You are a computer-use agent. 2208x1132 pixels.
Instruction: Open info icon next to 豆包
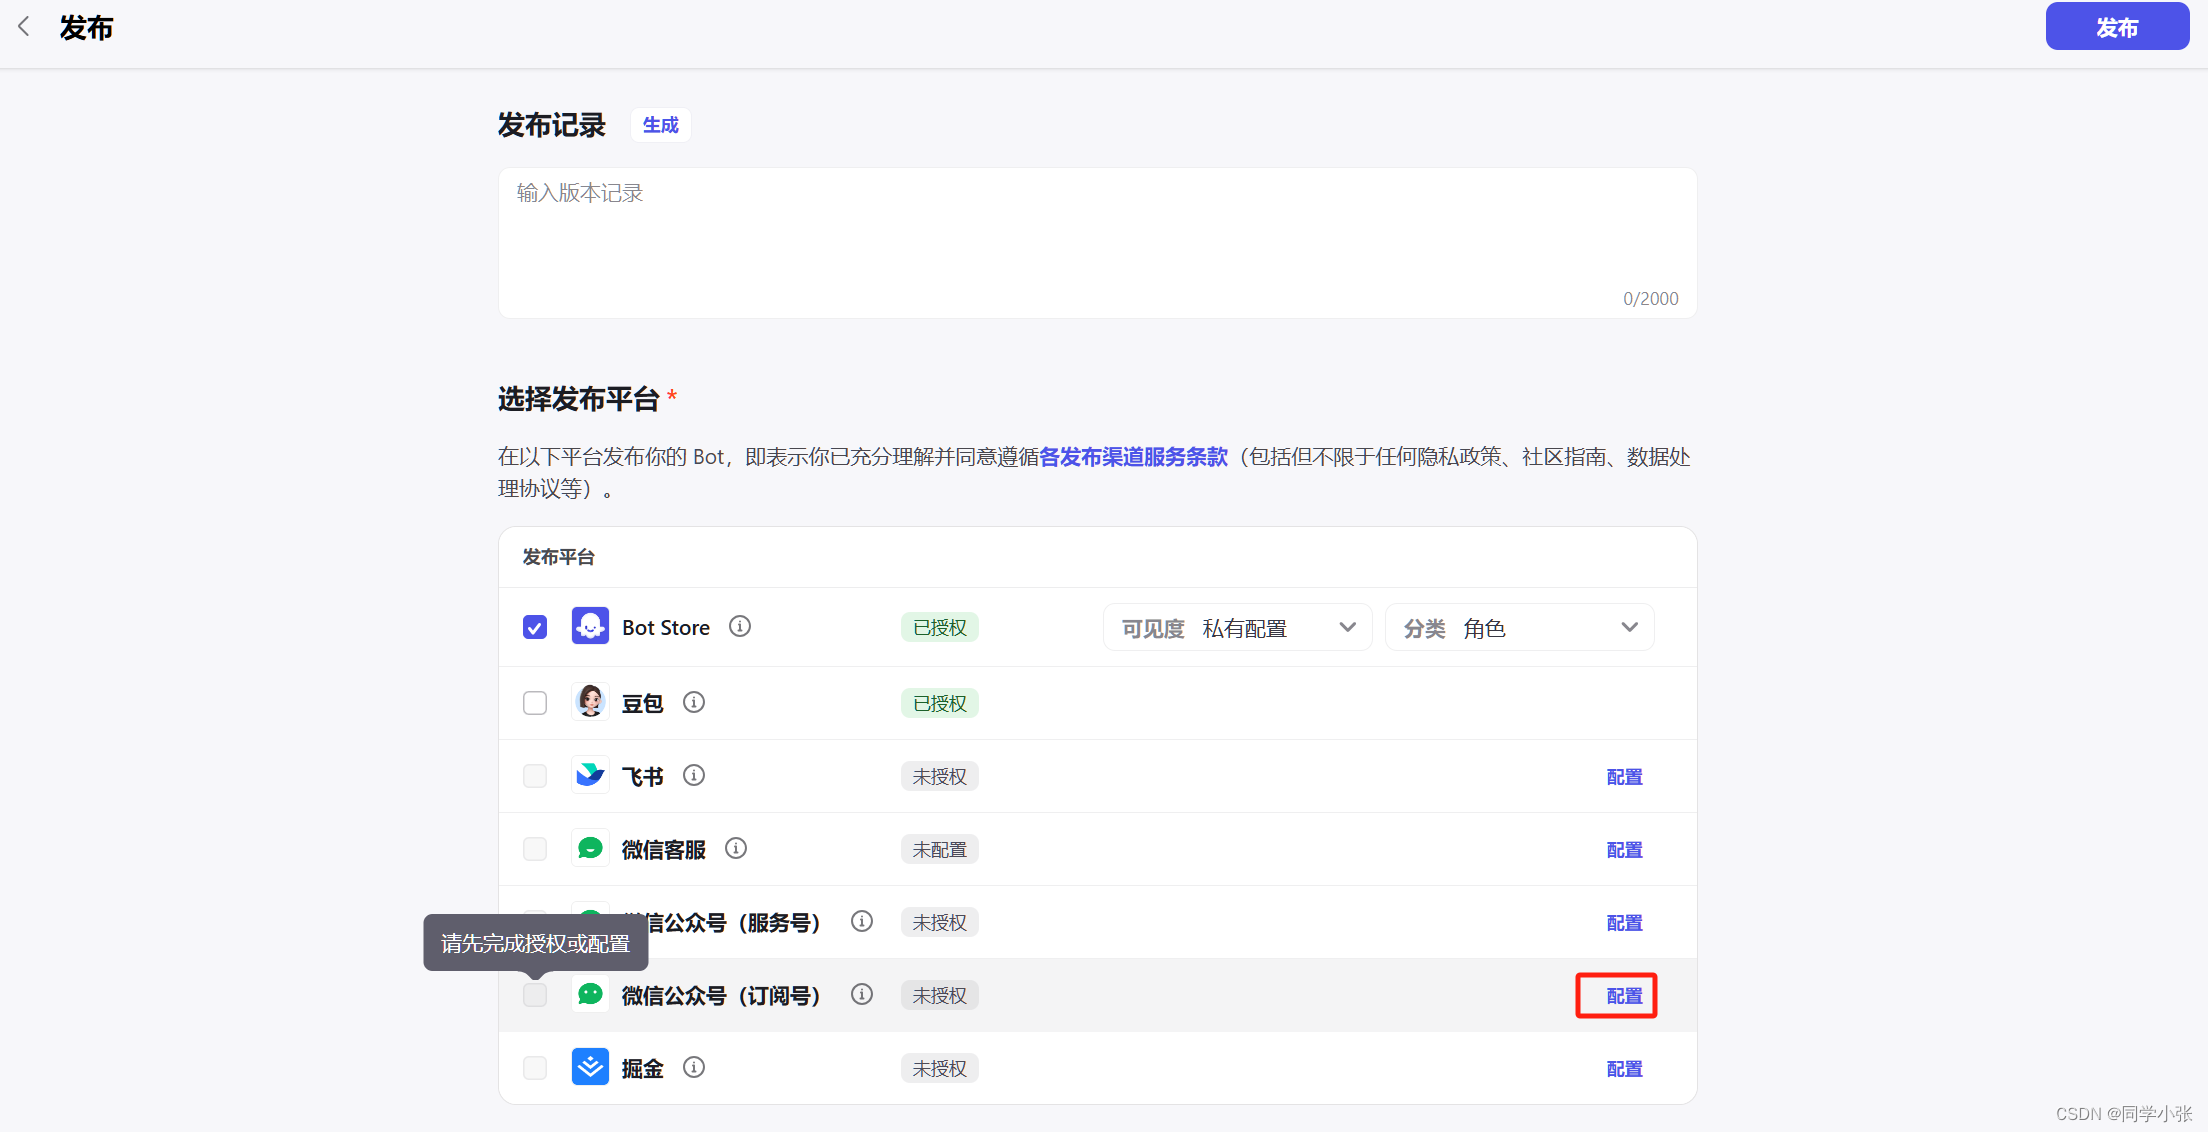coord(694,702)
